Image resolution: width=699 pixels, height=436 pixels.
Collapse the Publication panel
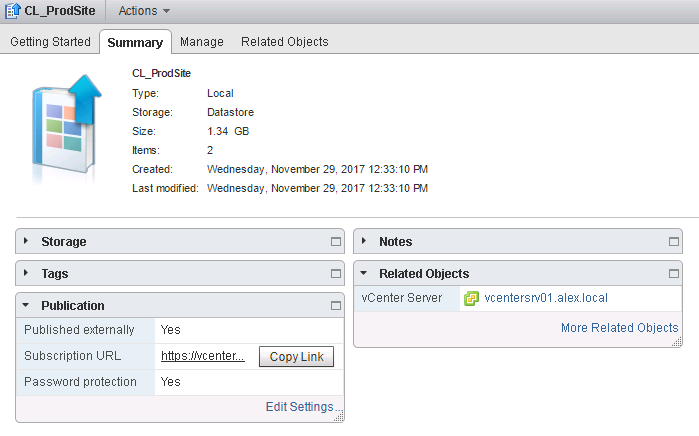click(x=27, y=306)
